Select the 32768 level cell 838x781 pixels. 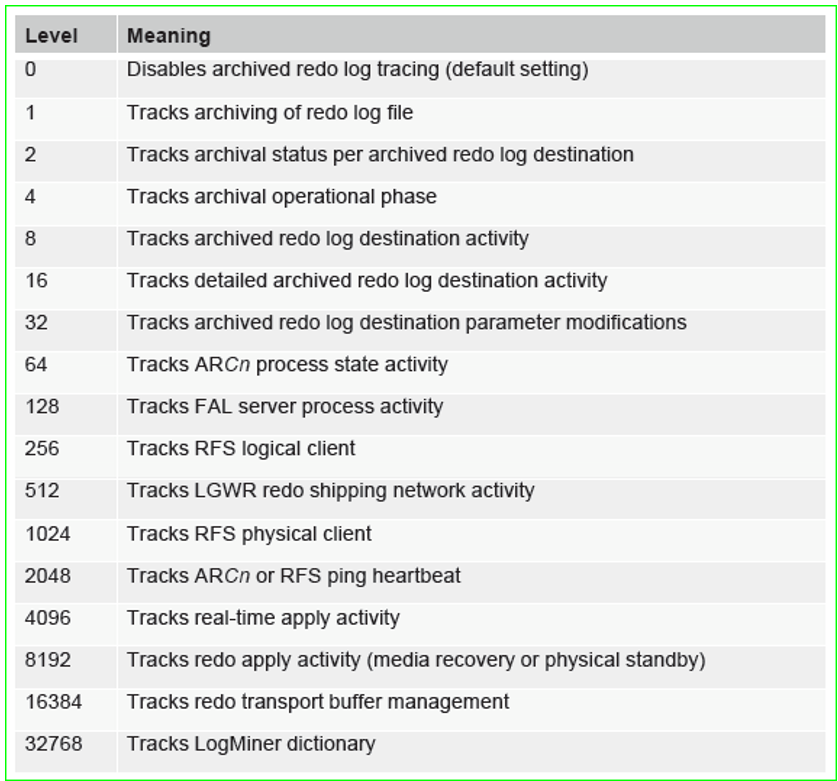pos(66,752)
